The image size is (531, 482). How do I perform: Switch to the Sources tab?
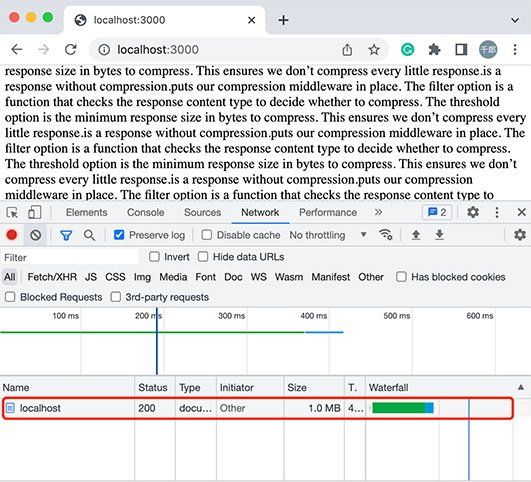tap(203, 212)
